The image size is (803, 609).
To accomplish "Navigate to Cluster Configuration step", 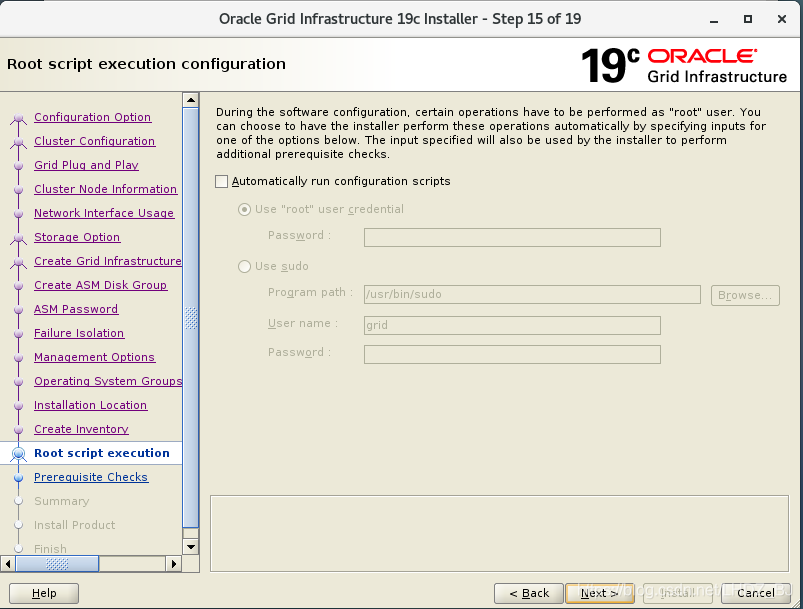I will (94, 141).
